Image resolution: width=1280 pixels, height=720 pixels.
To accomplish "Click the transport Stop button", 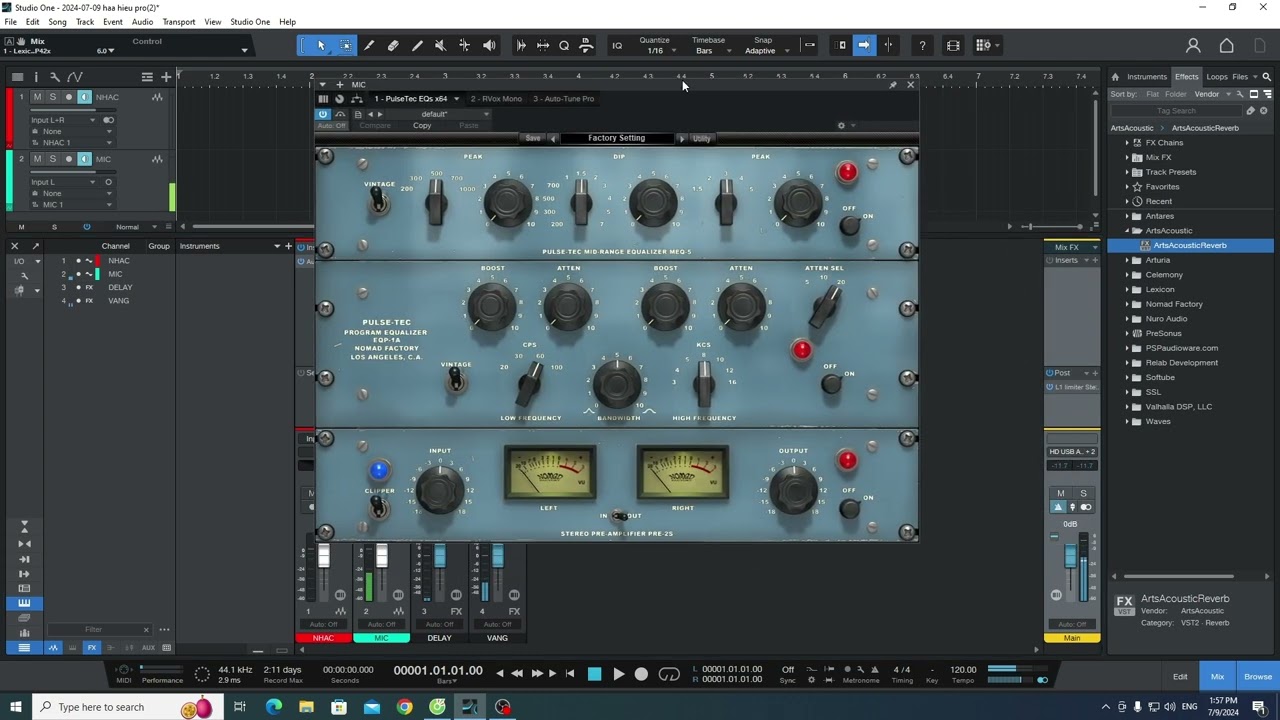I will tap(594, 674).
